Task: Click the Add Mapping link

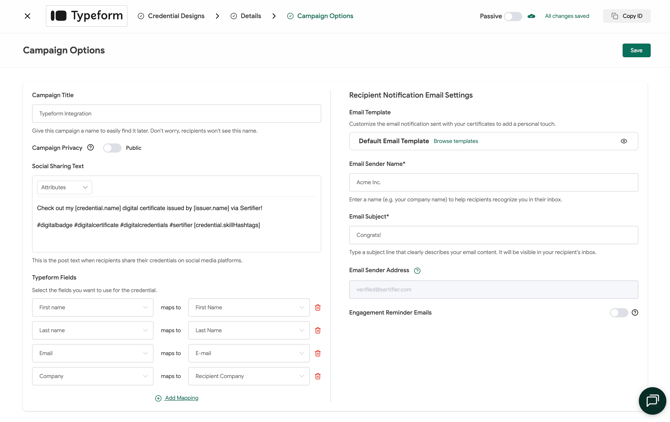Action: (x=182, y=398)
